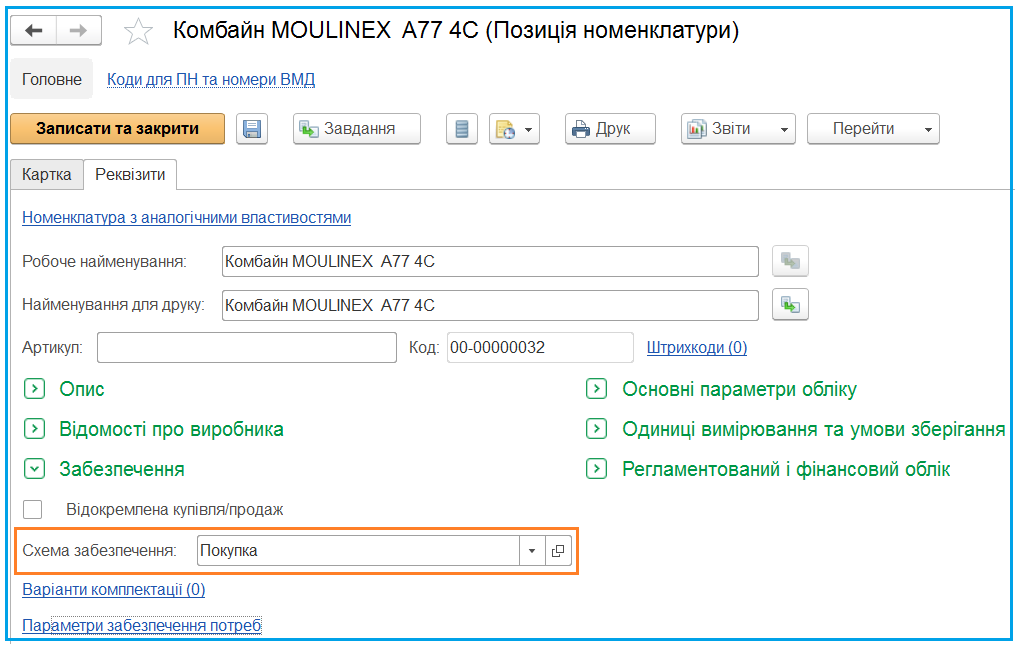Click the Друк print button
The height and width of the screenshot is (647, 1022).
pos(610,129)
